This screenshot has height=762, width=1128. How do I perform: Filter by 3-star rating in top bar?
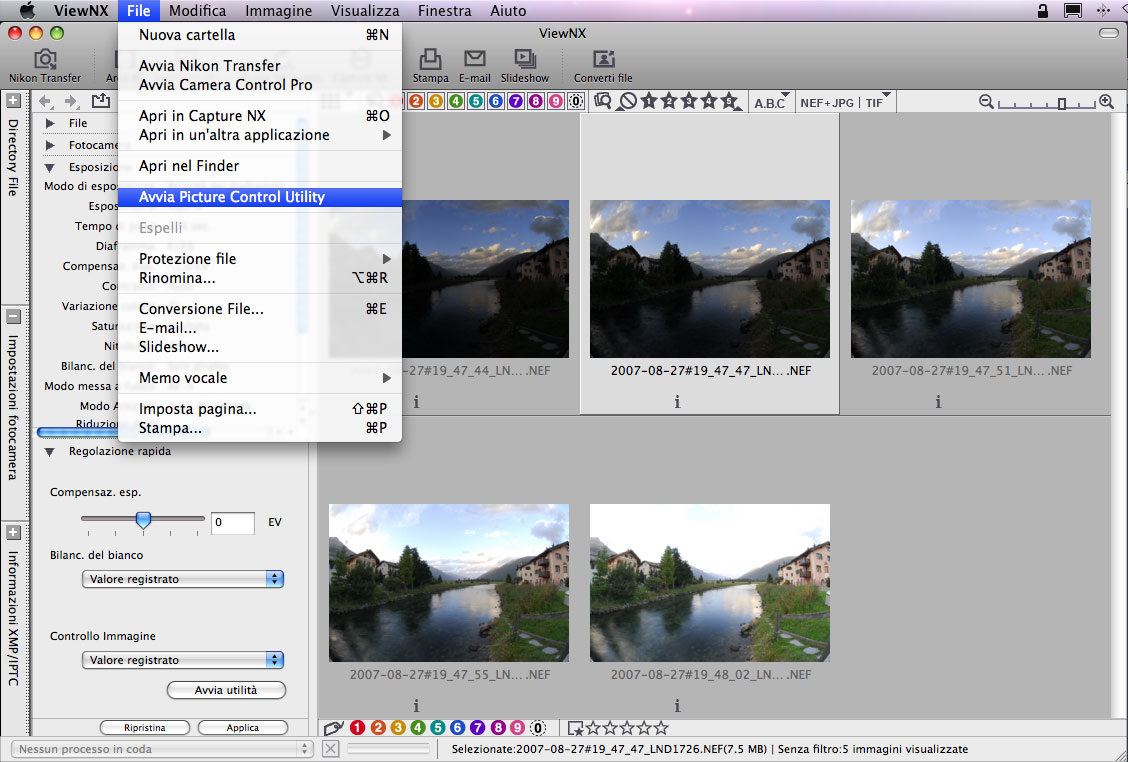click(689, 101)
